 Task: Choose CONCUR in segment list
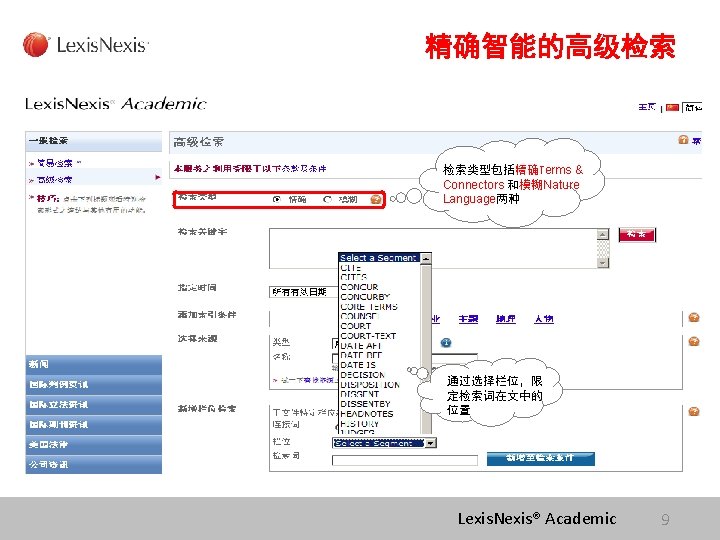(359, 287)
